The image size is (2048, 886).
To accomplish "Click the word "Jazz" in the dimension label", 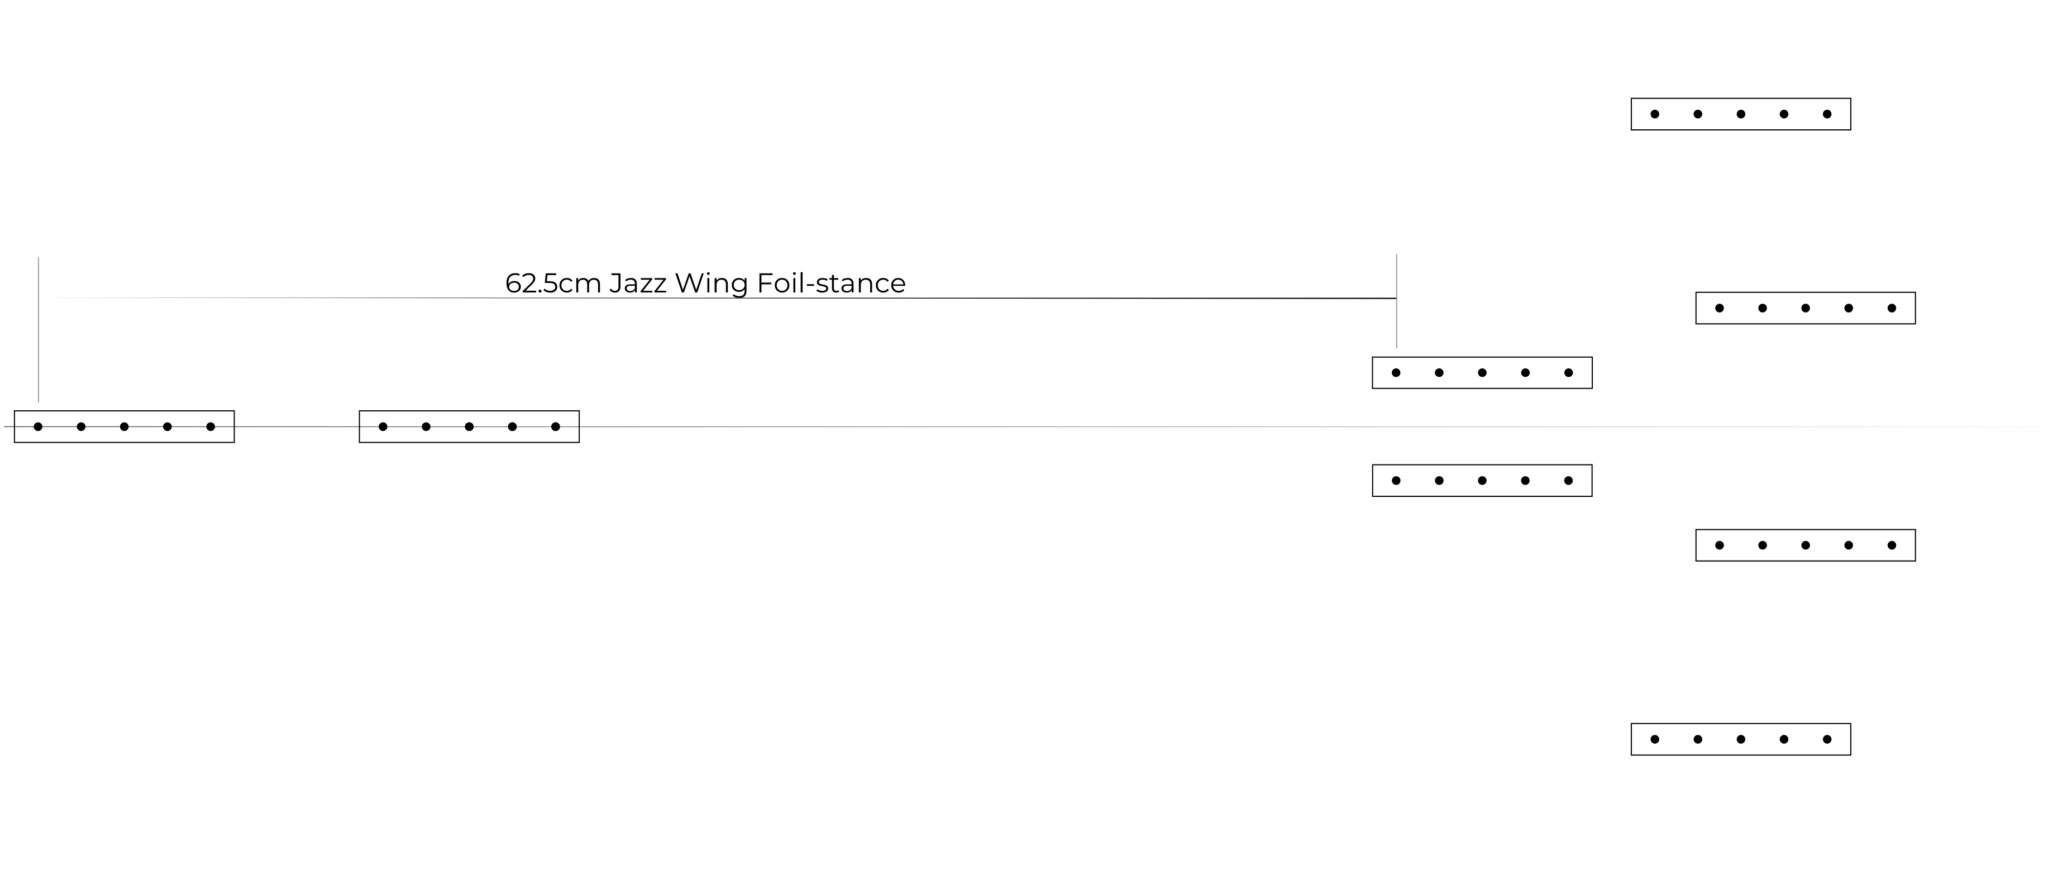I will point(637,284).
